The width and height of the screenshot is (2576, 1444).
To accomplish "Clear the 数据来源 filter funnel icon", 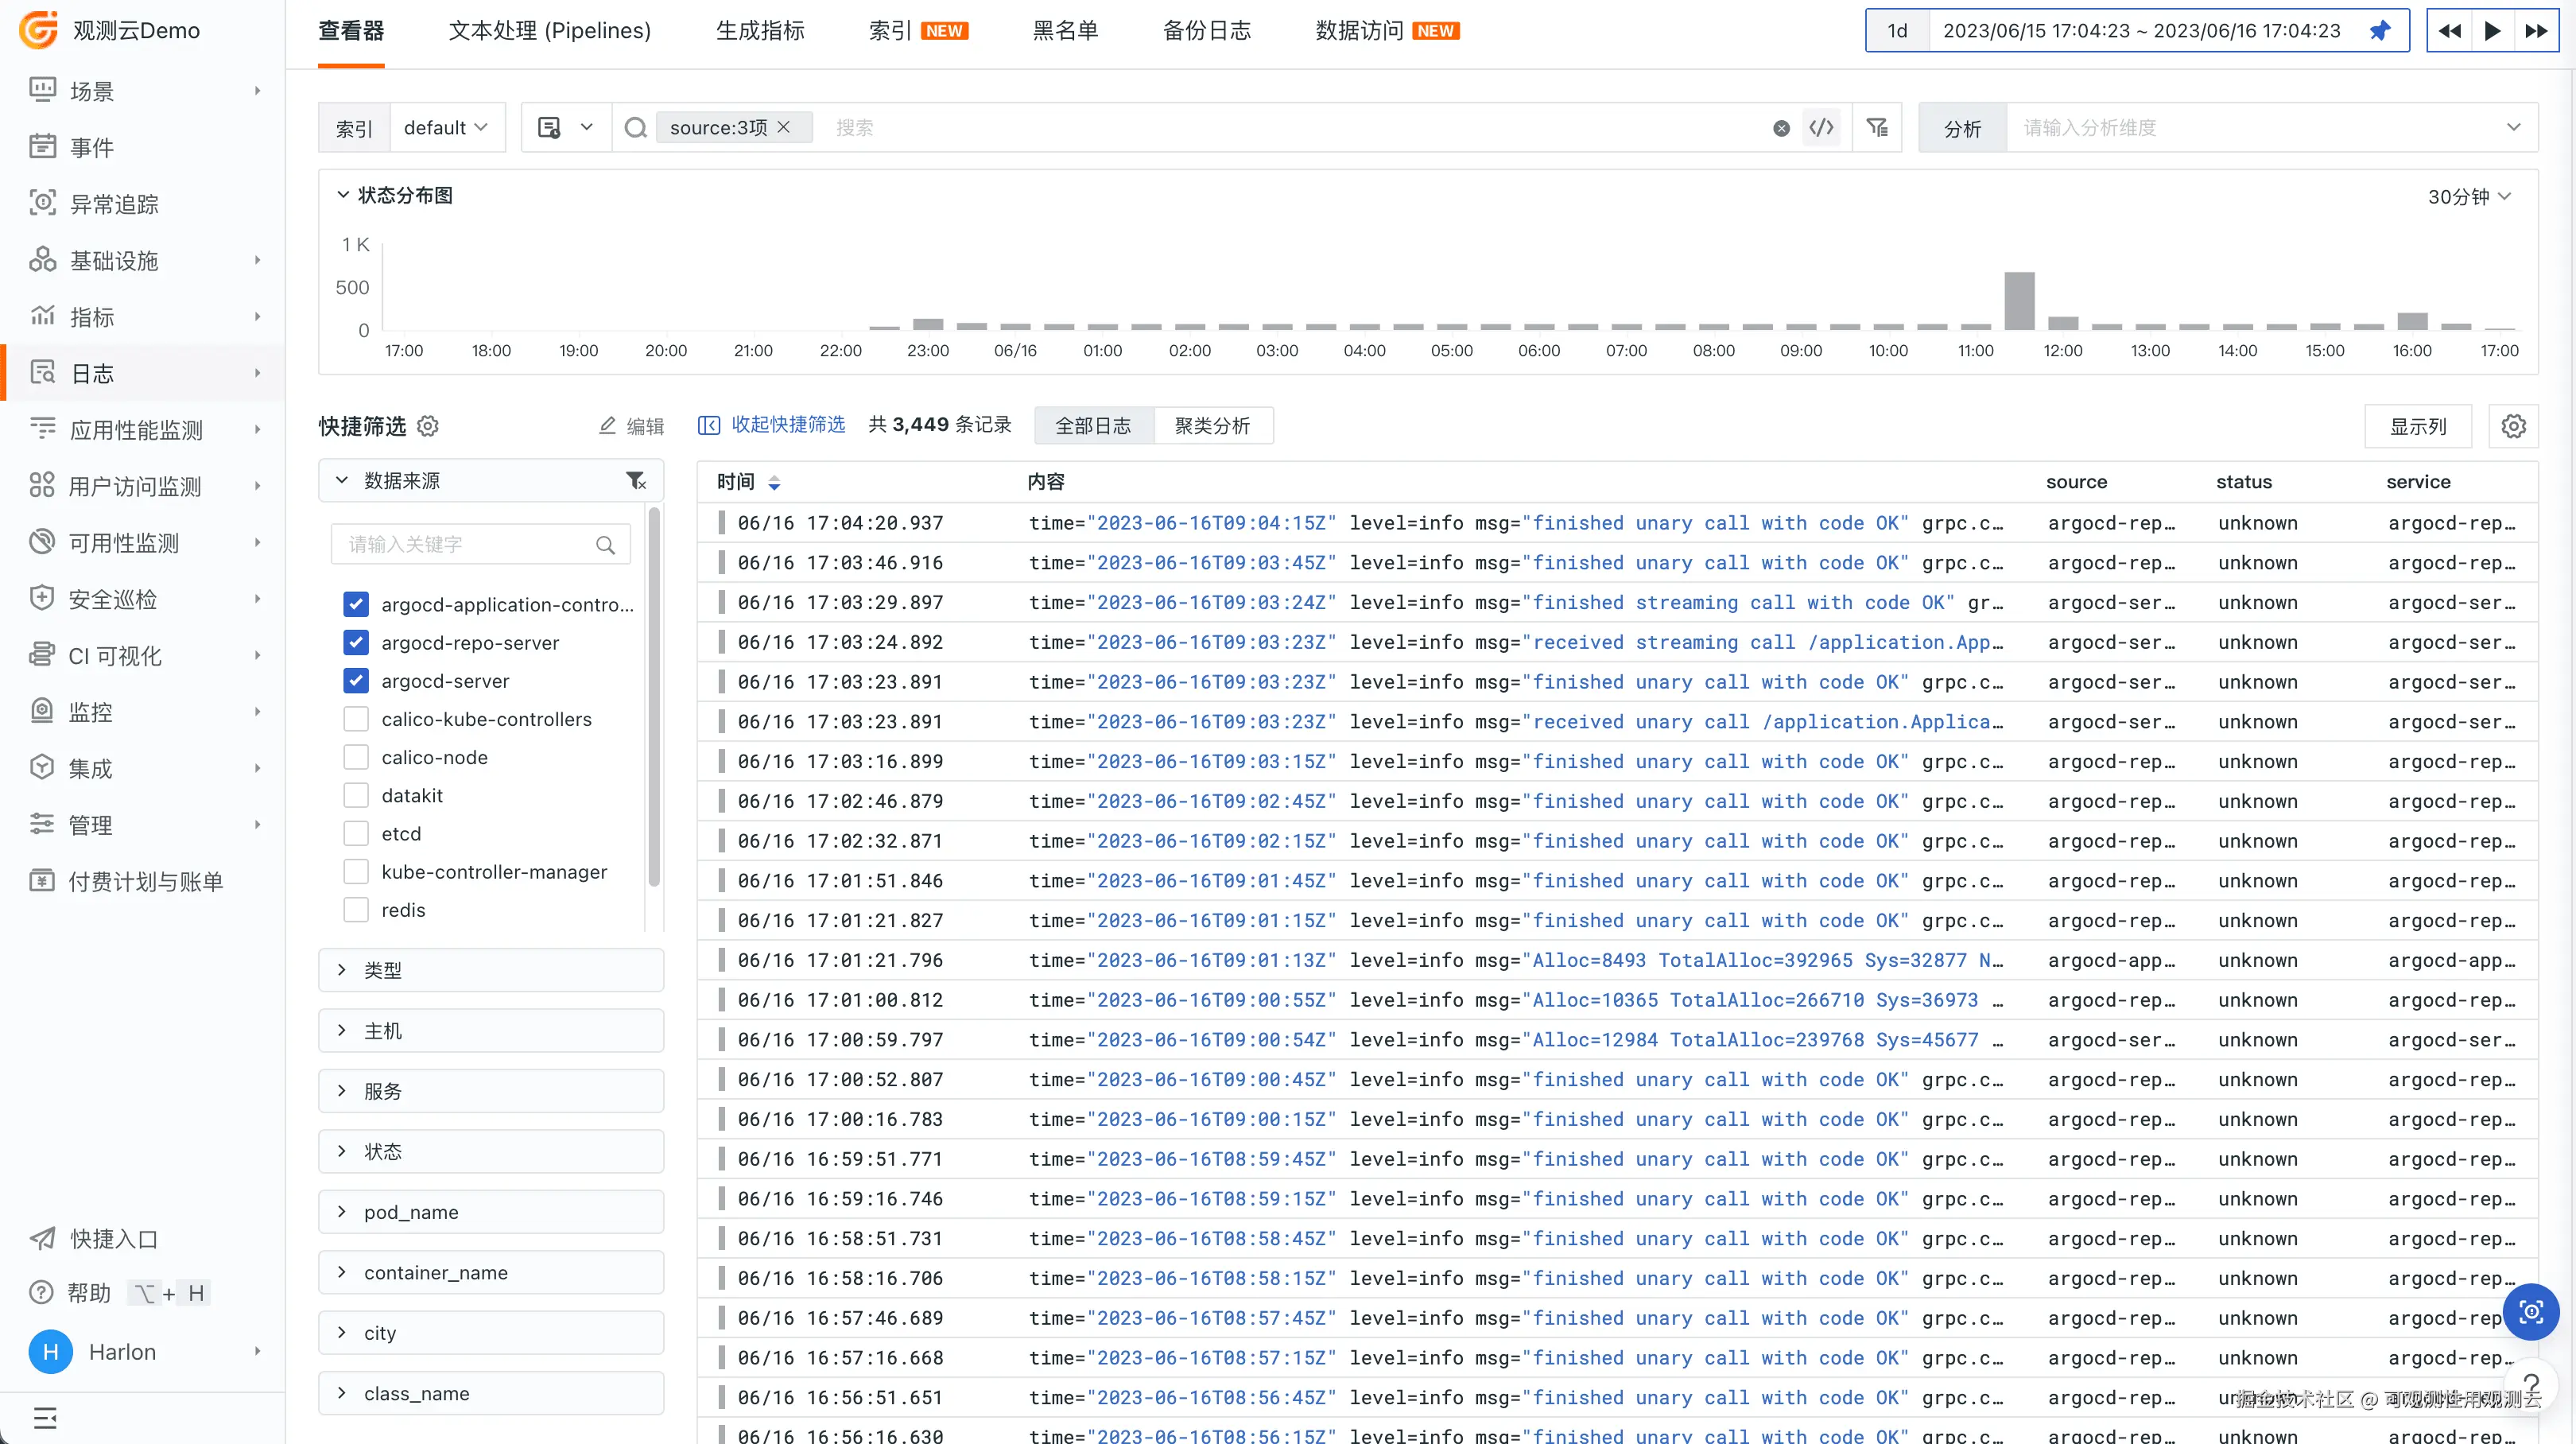I will [x=636, y=481].
